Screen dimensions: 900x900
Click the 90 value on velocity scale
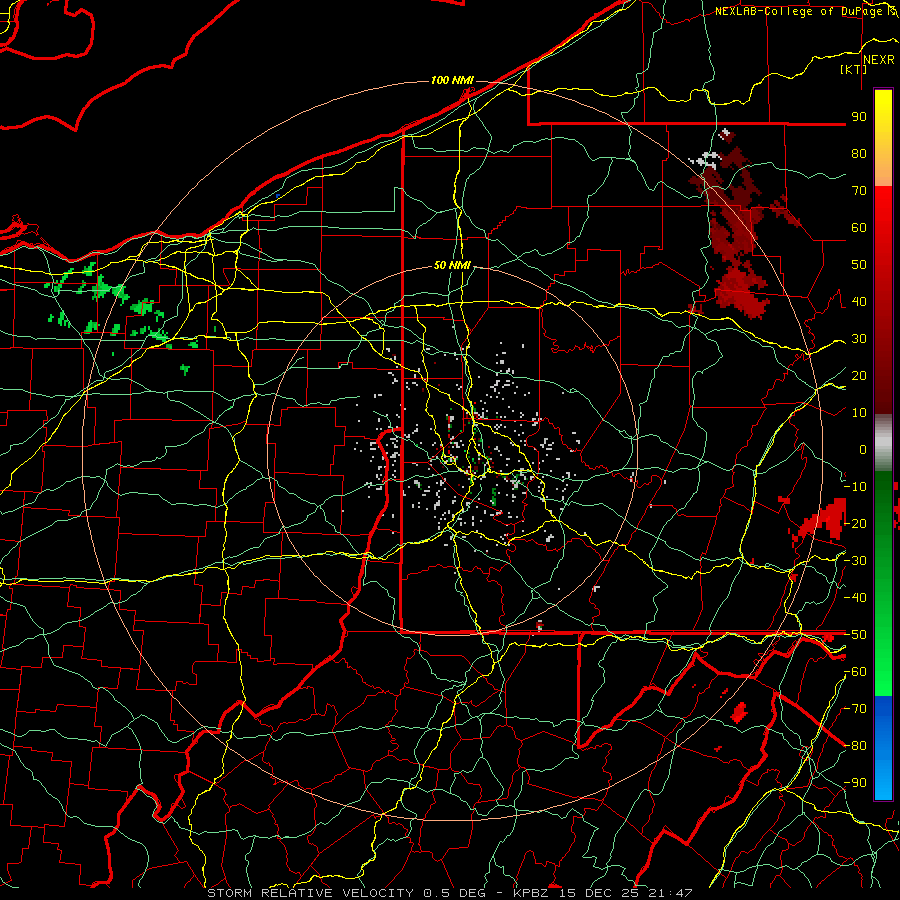[859, 117]
